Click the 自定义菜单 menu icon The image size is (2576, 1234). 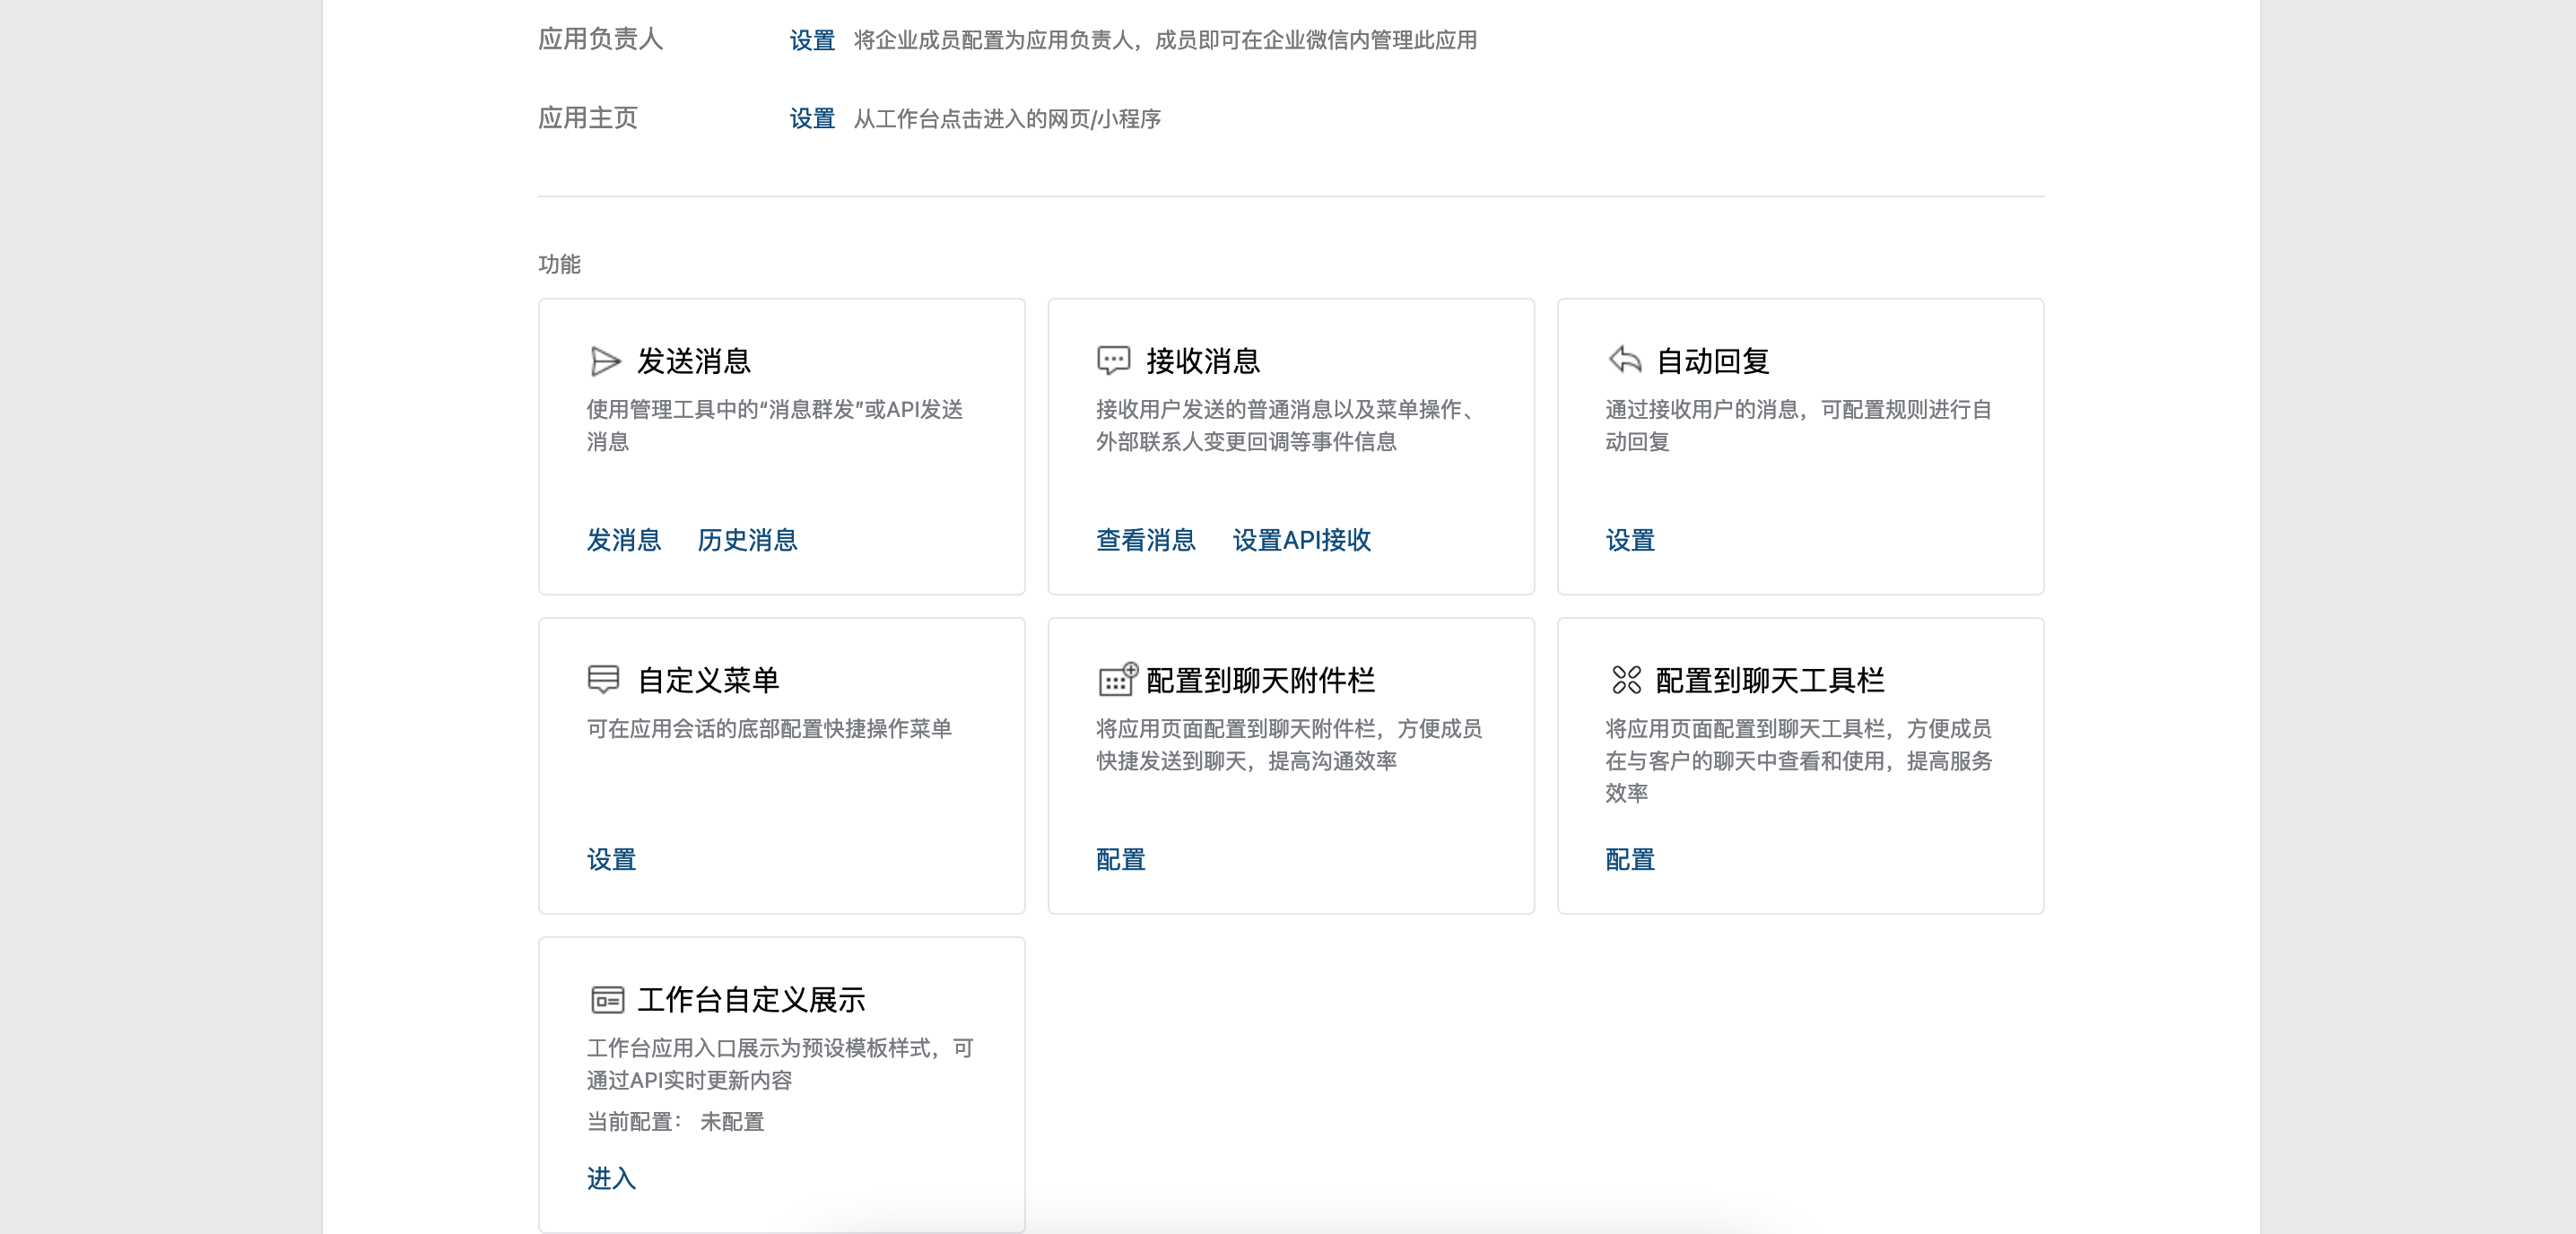(x=604, y=680)
